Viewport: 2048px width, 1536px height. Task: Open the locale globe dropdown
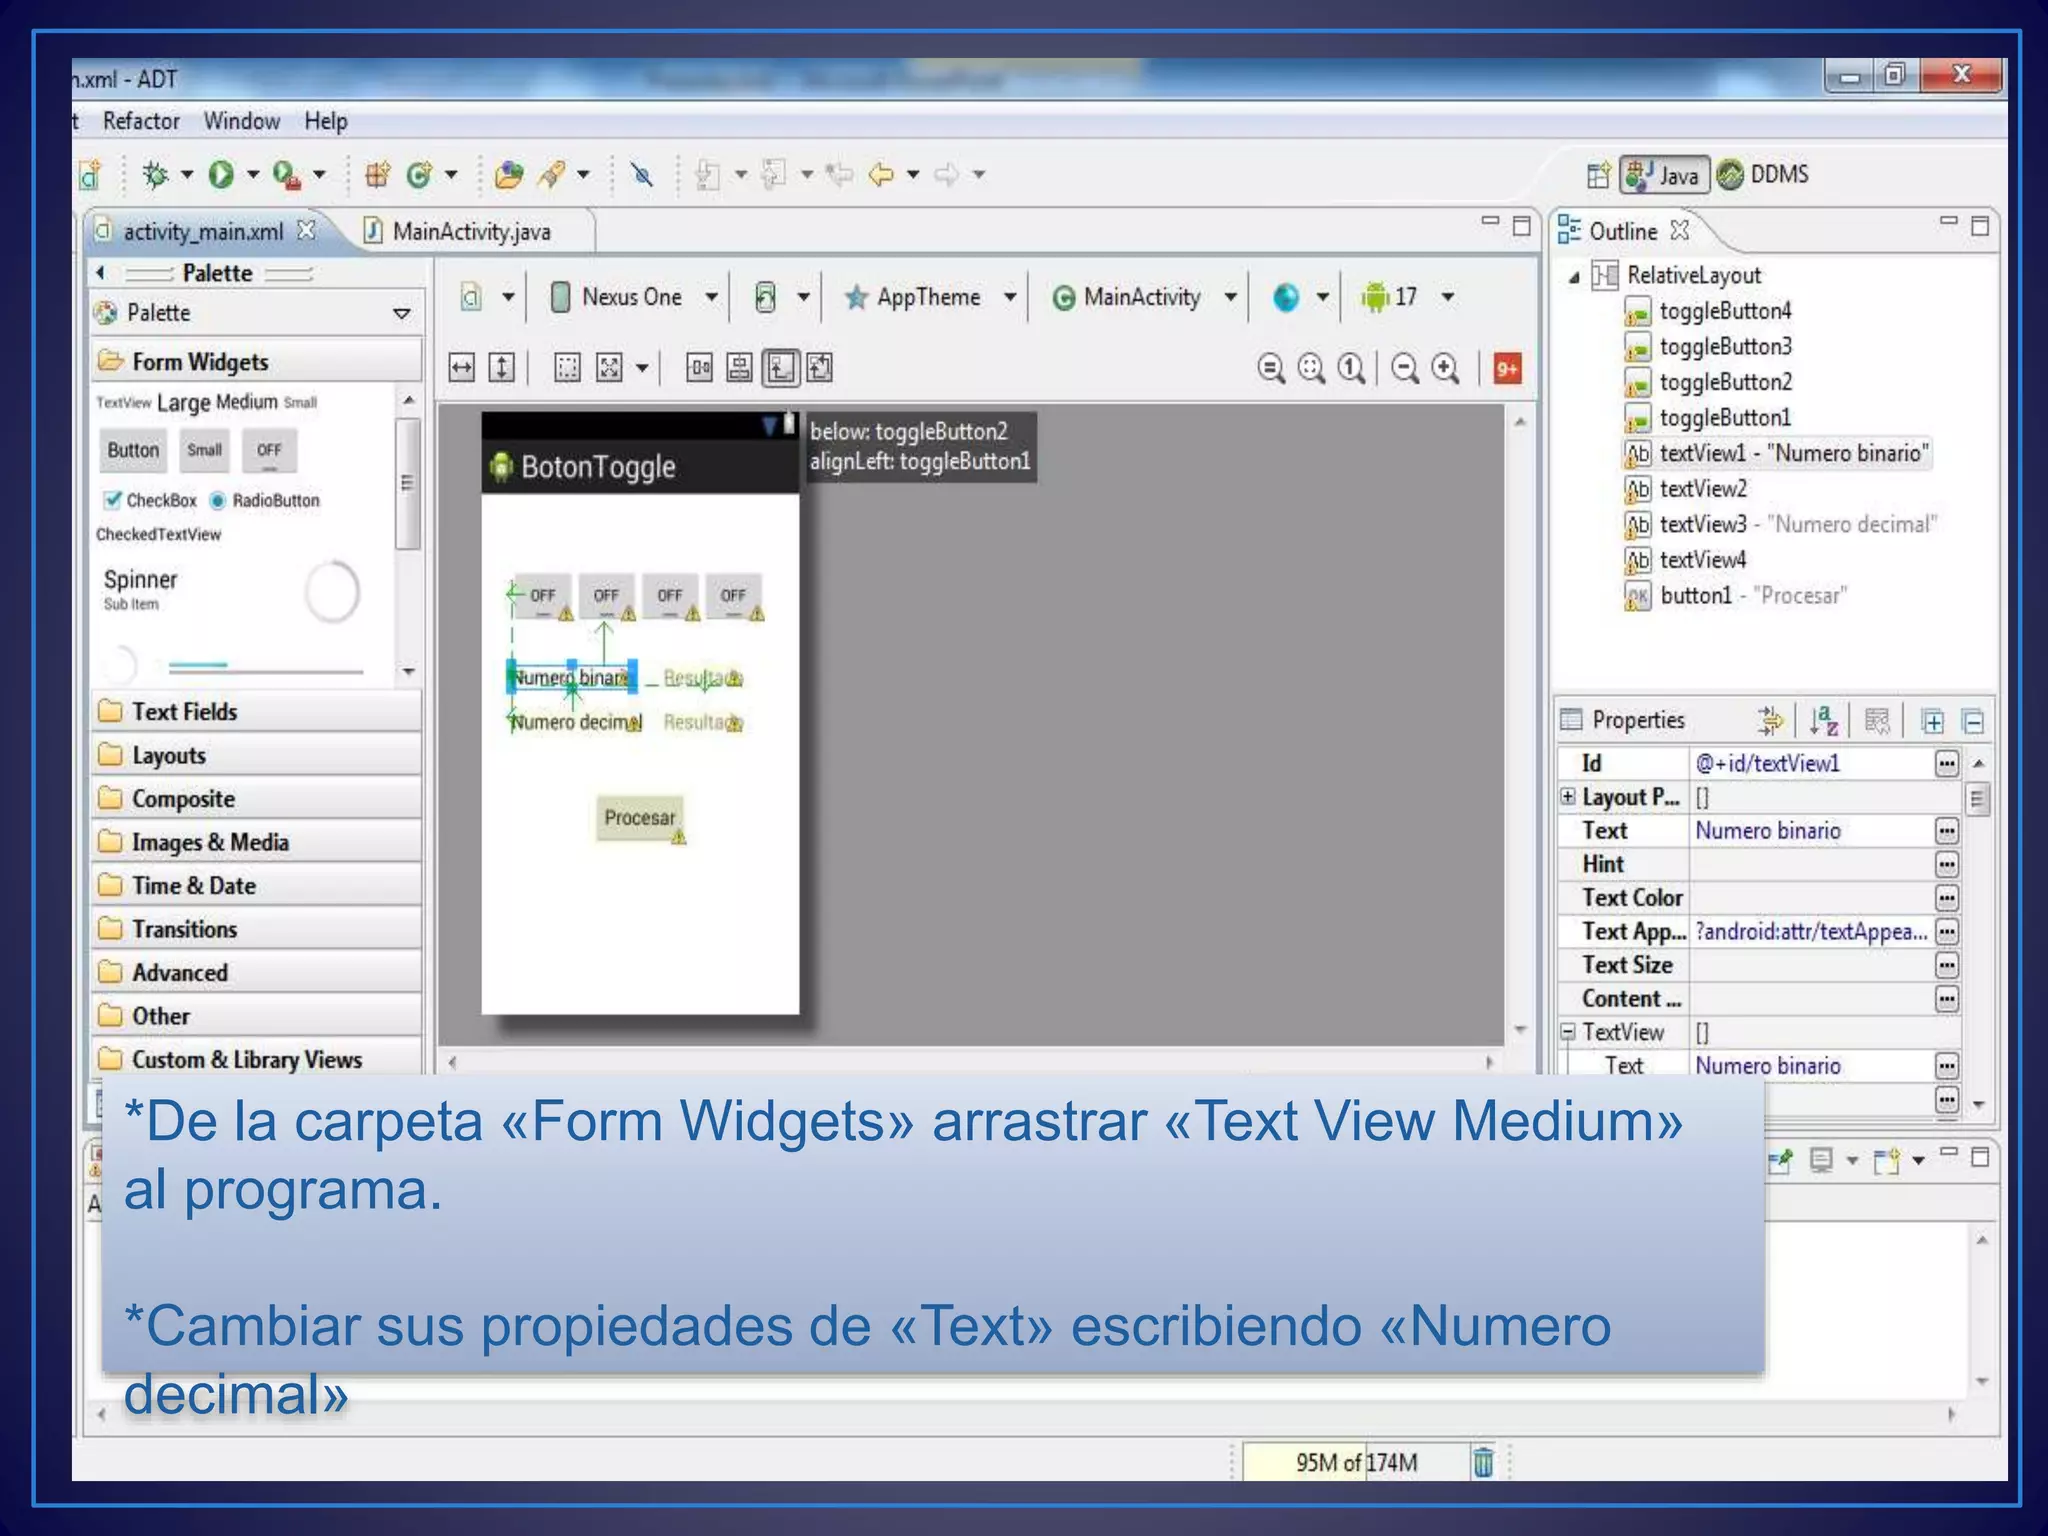coord(1300,297)
